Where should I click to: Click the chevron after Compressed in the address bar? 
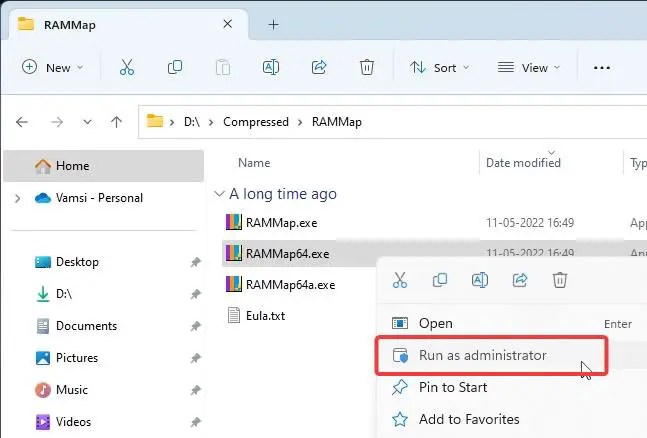pyautogui.click(x=300, y=122)
